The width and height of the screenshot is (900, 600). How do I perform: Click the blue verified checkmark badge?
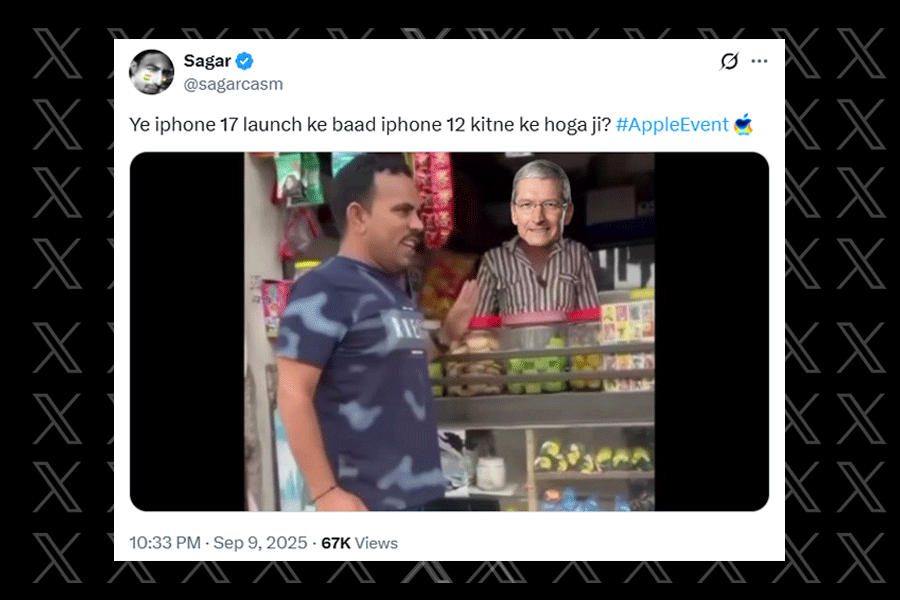click(245, 61)
